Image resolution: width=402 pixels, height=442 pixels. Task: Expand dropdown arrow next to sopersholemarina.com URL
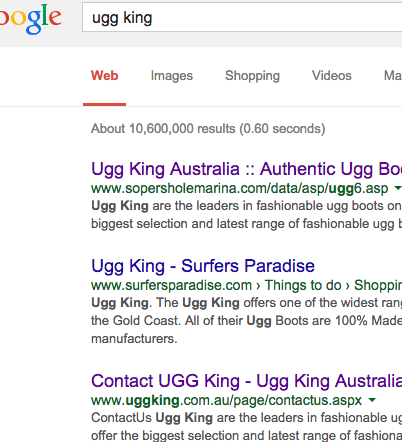tap(398, 188)
